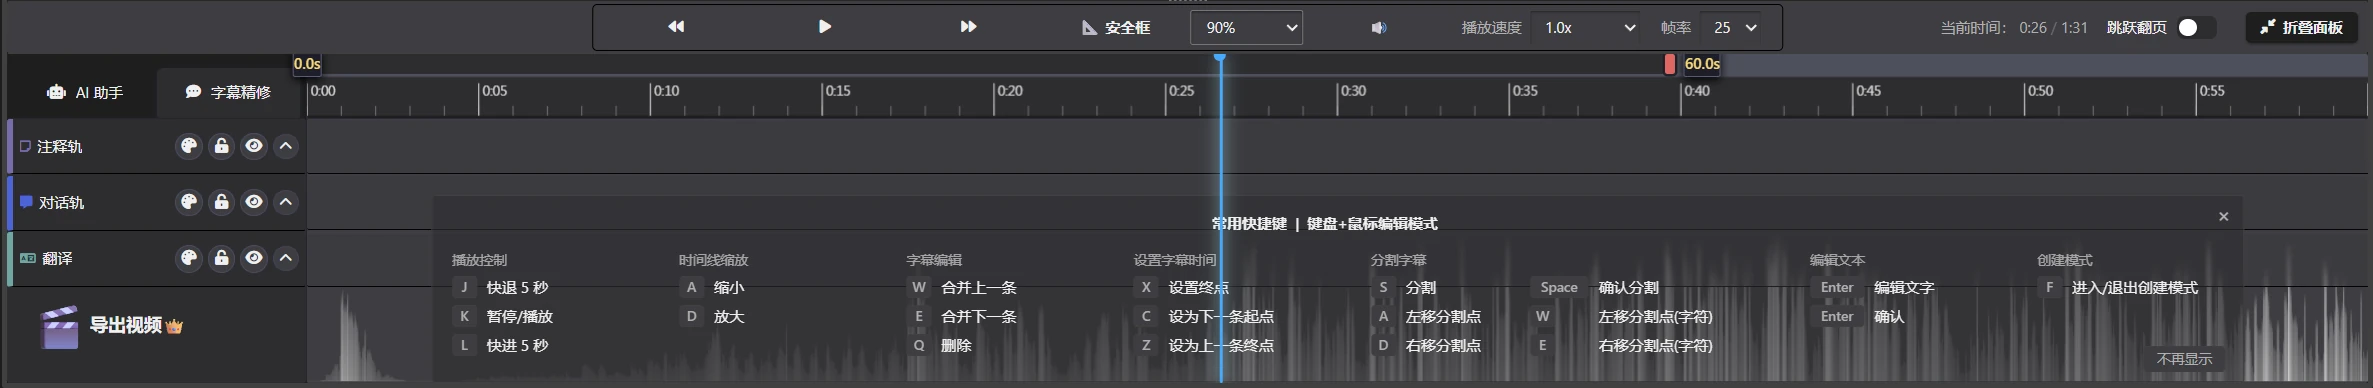Toggle lock on the 注释轨 track
Screen dimensions: 2373x388
click(221, 146)
